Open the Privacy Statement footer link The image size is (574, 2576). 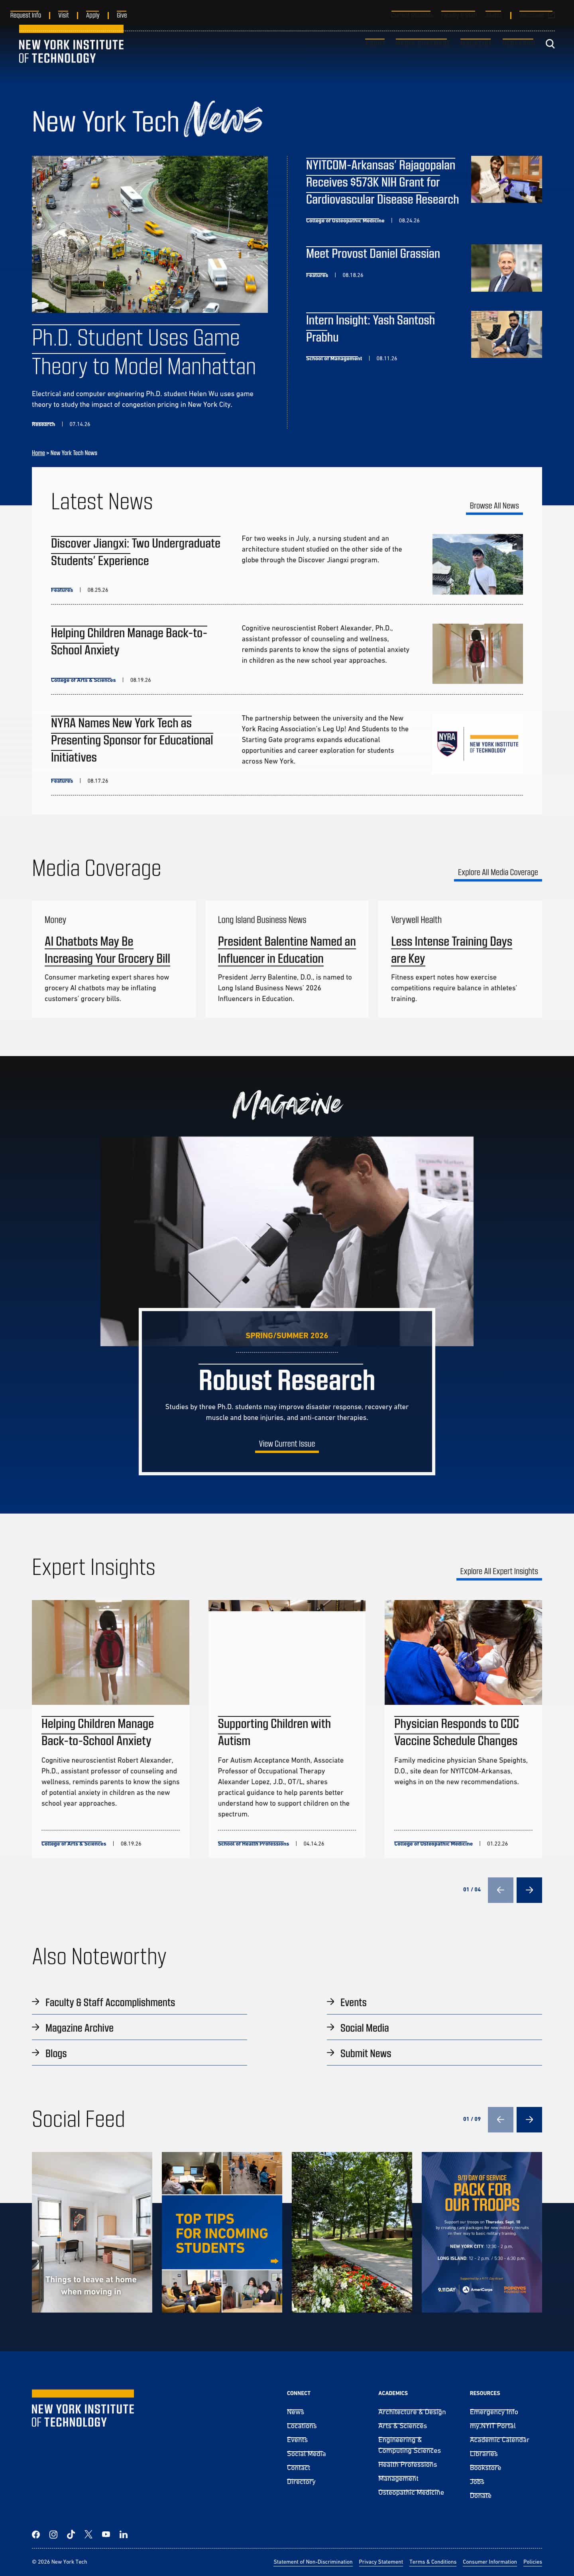pos(381,2562)
